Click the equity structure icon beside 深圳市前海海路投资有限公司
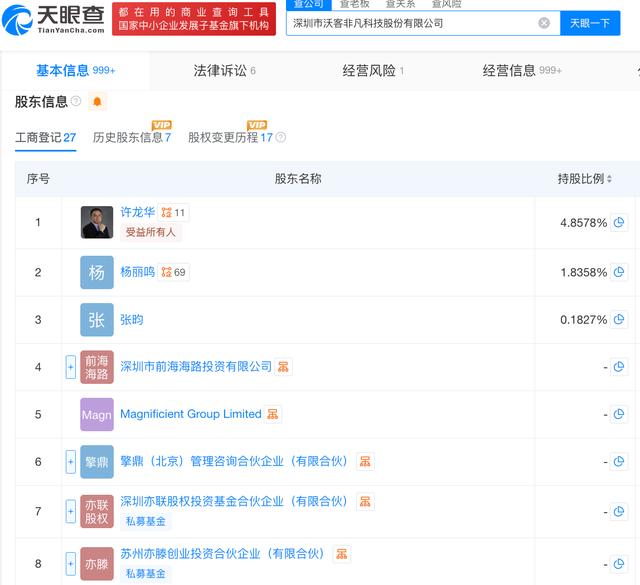Image resolution: width=640 pixels, height=585 pixels. [x=284, y=367]
